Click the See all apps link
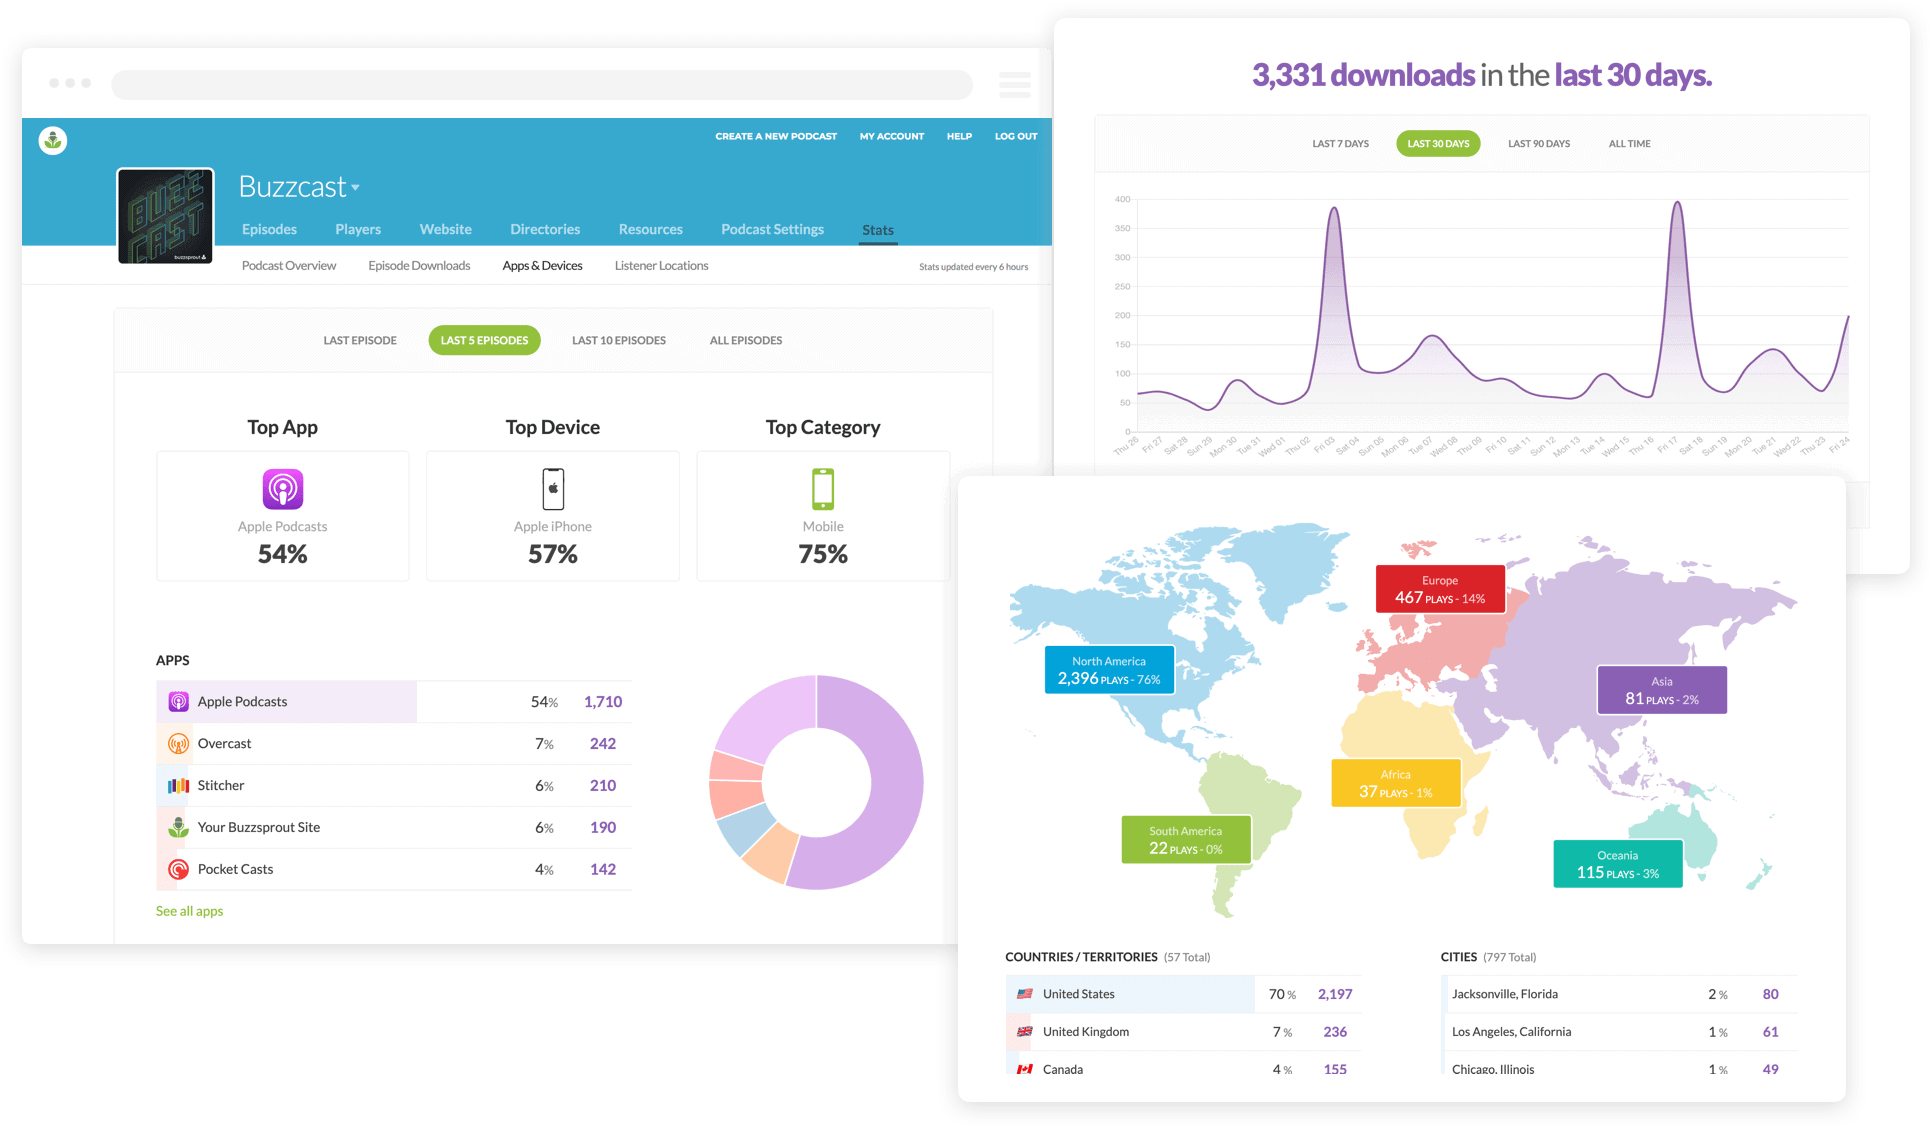The height and width of the screenshot is (1128, 1932). coord(189,911)
